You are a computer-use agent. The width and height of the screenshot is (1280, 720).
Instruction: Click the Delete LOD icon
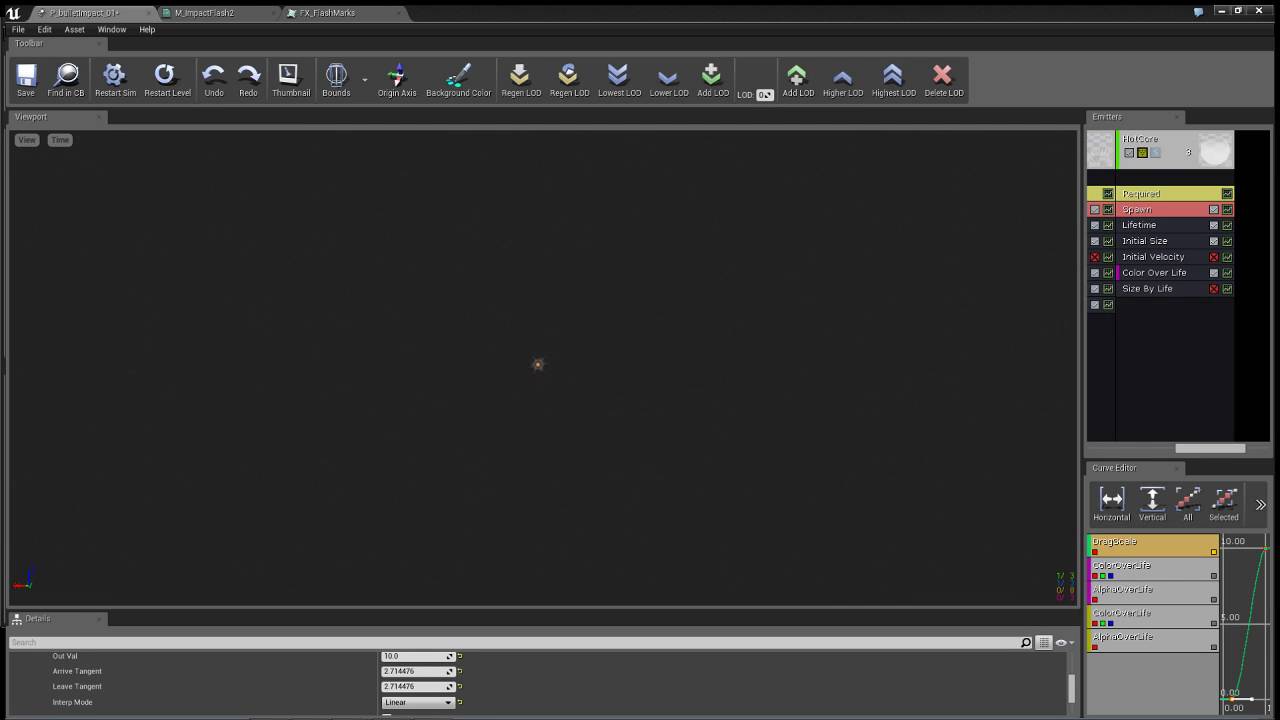pyautogui.click(x=943, y=79)
